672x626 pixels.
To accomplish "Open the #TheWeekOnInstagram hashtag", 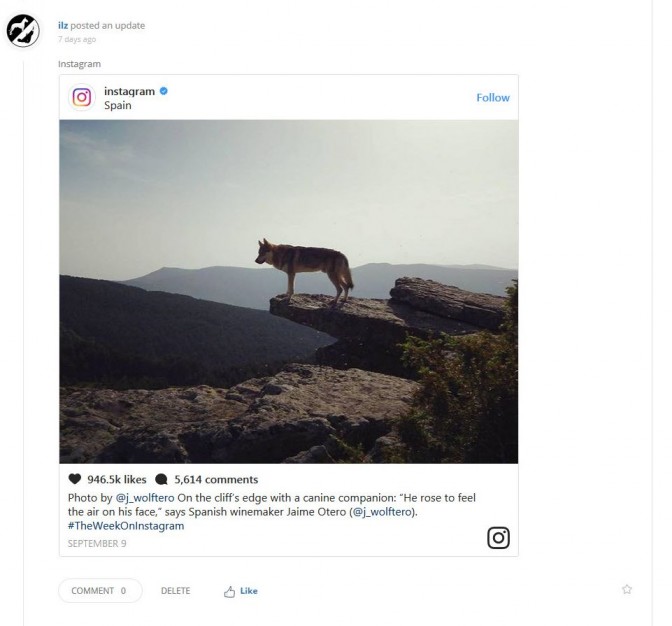I will pos(126,526).
